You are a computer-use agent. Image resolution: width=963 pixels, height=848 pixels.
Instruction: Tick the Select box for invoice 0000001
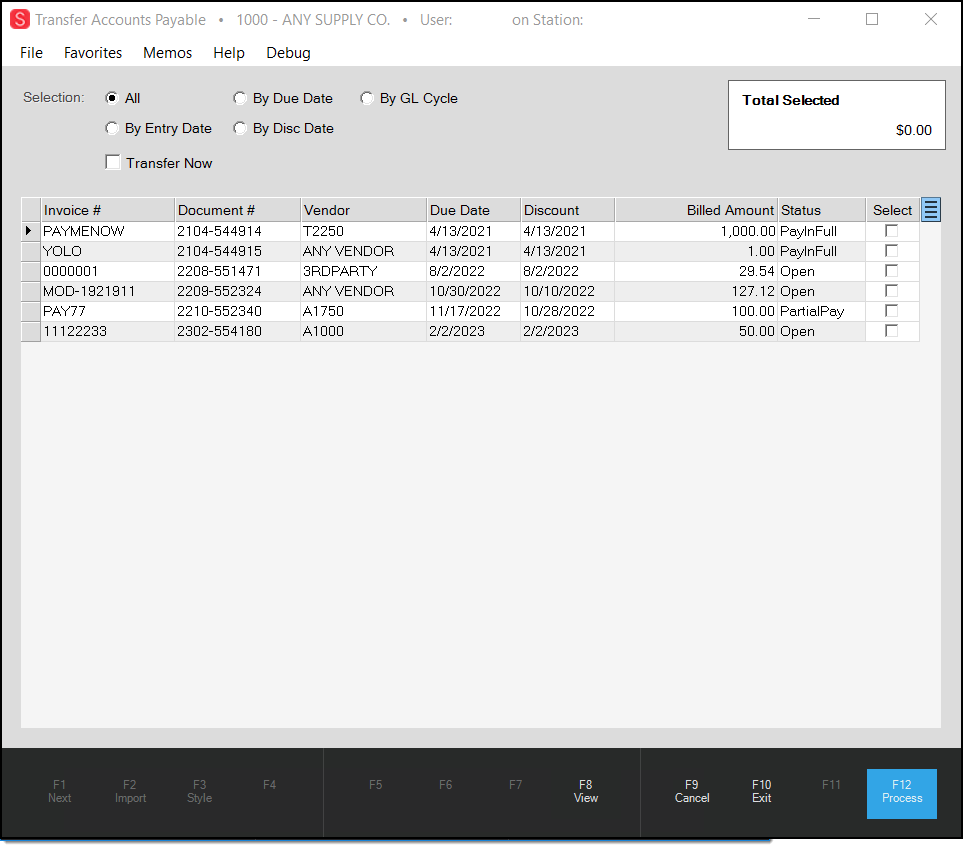click(x=891, y=271)
